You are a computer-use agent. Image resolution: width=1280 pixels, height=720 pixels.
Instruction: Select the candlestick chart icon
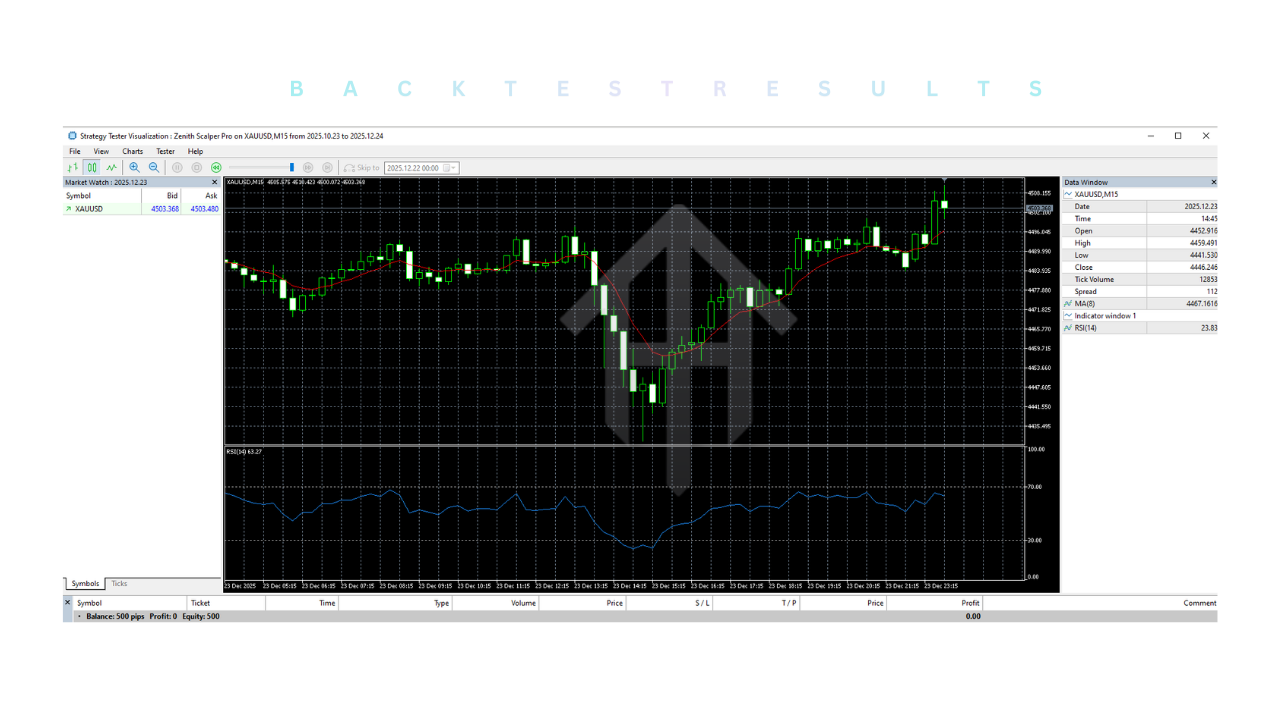pyautogui.click(x=91, y=168)
